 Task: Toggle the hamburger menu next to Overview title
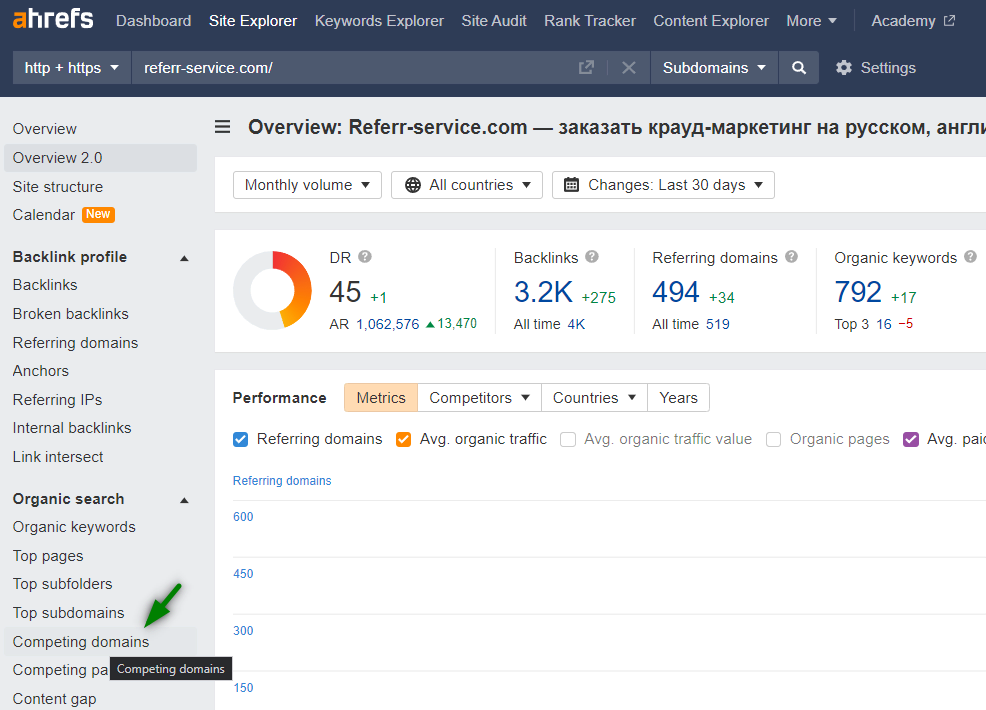223,127
